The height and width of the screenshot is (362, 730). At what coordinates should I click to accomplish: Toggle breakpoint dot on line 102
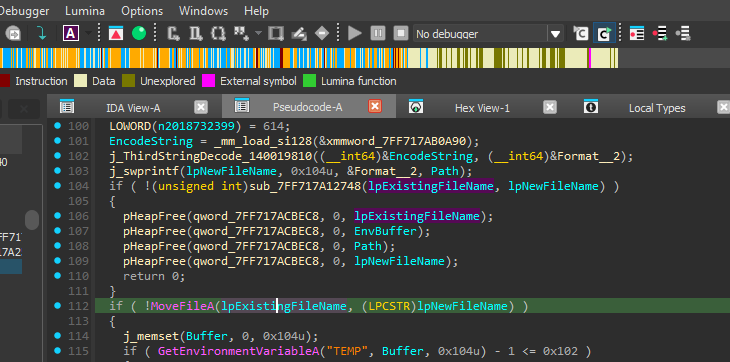point(57,155)
